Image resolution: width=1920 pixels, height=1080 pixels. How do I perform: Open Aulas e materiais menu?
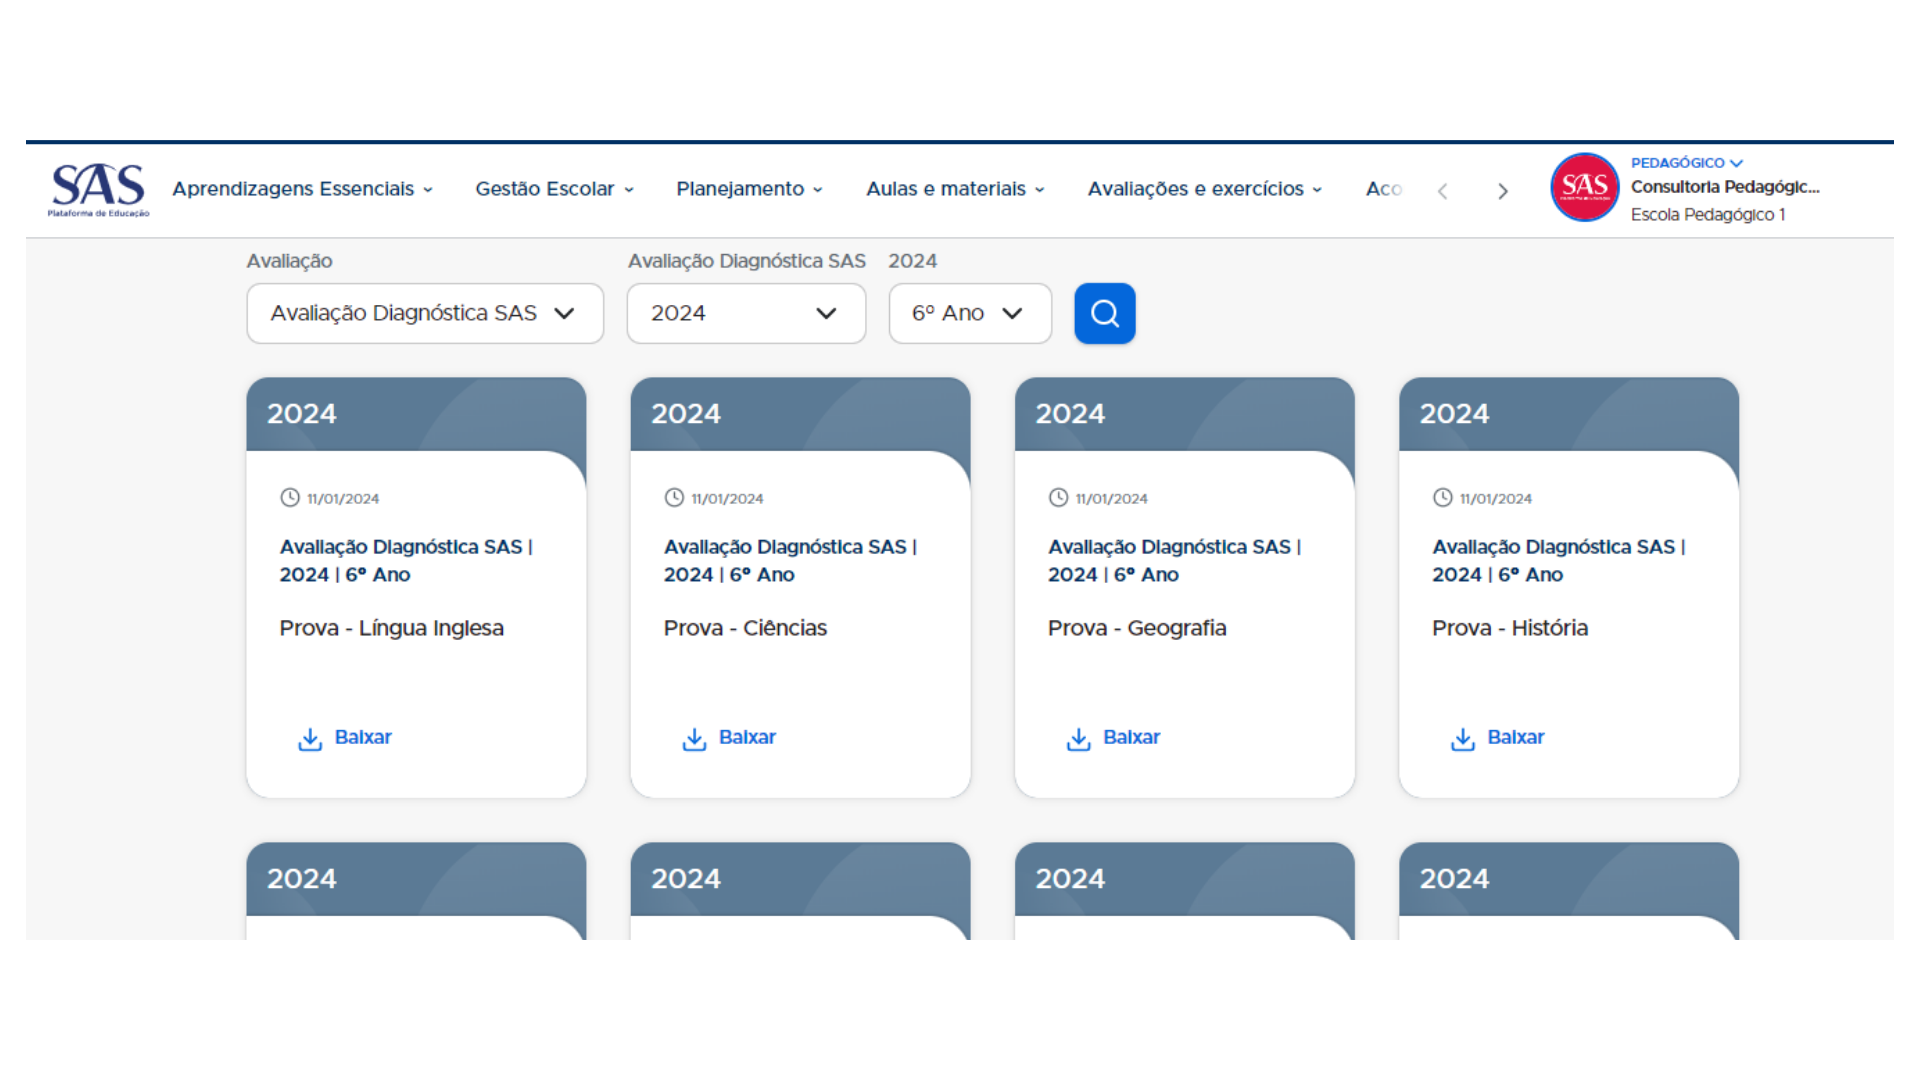pos(955,189)
